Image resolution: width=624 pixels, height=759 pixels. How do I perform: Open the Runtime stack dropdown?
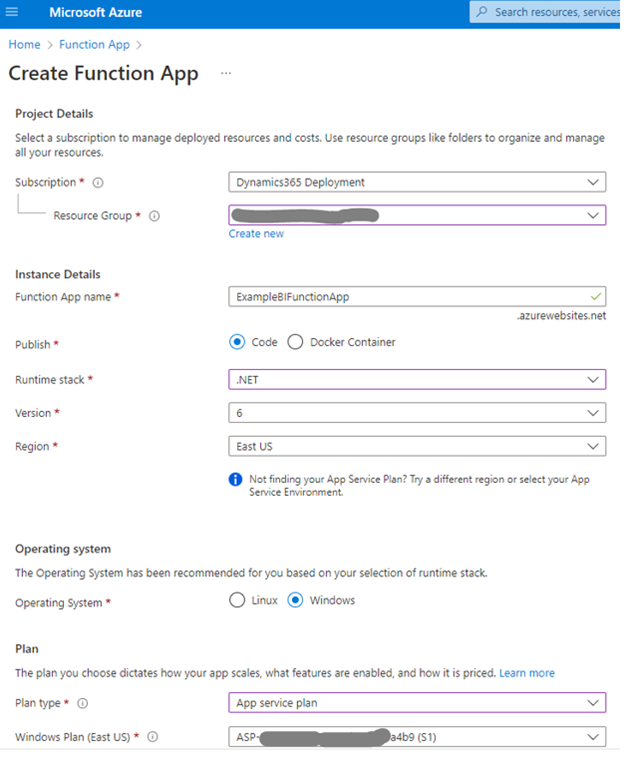(417, 380)
